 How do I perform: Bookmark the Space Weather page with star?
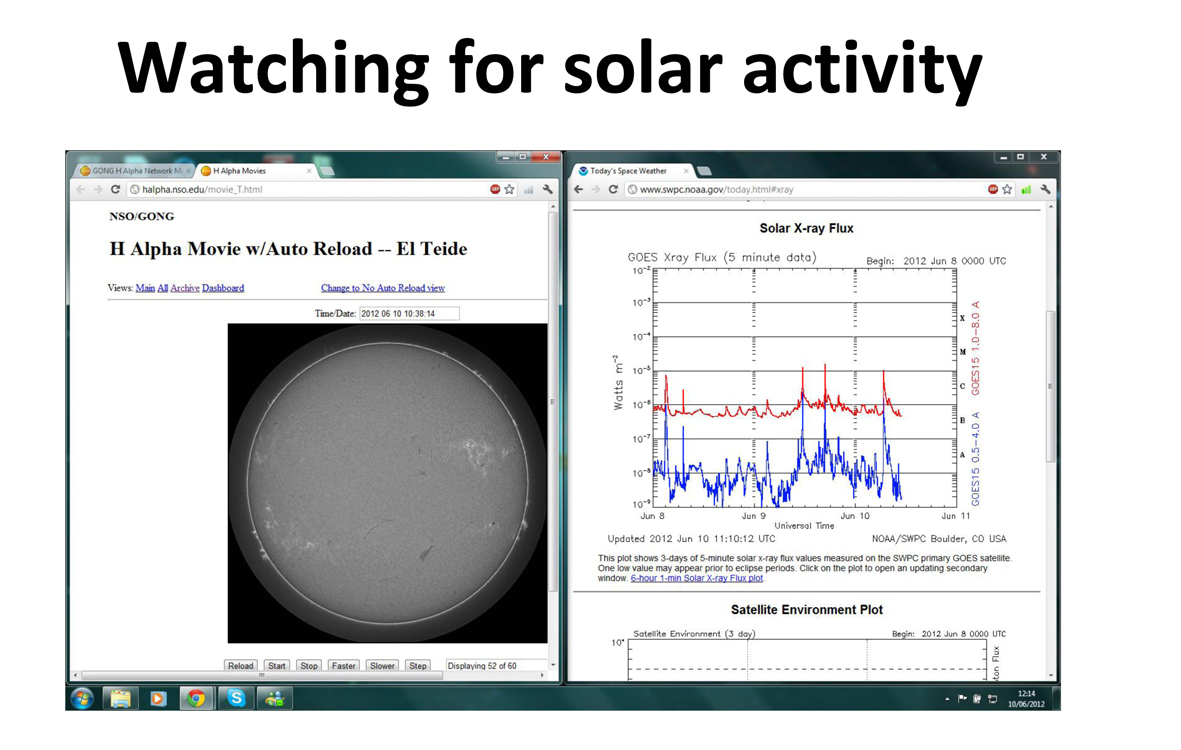pos(1008,190)
